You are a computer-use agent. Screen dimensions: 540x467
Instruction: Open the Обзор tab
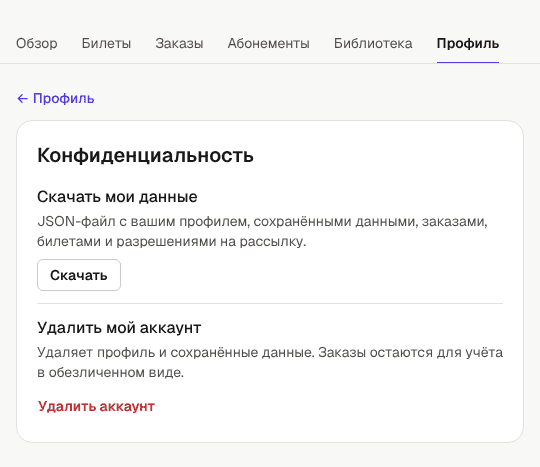coord(37,43)
